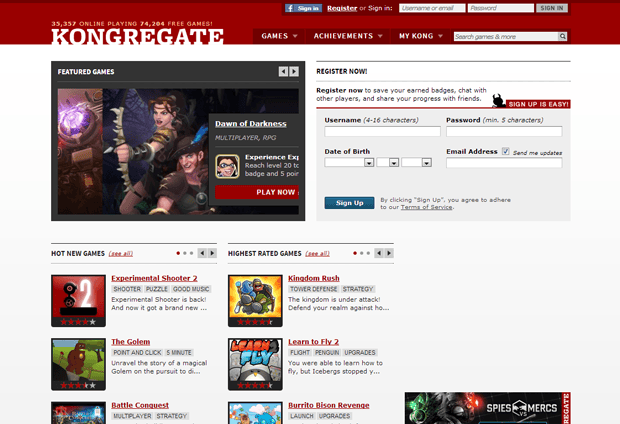Open Battle Conquest game thumbnail
620x424 pixels.
coord(78,413)
